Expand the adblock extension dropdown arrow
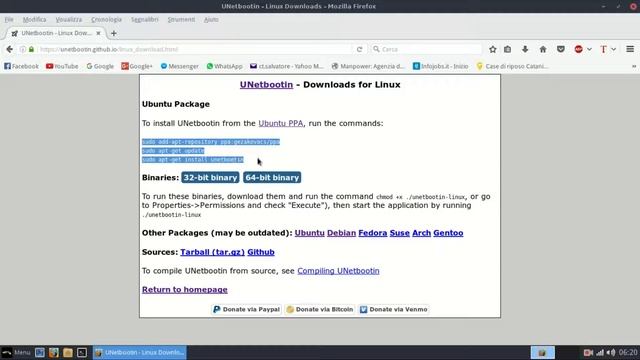This screenshot has width=640, height=360. 589,49
